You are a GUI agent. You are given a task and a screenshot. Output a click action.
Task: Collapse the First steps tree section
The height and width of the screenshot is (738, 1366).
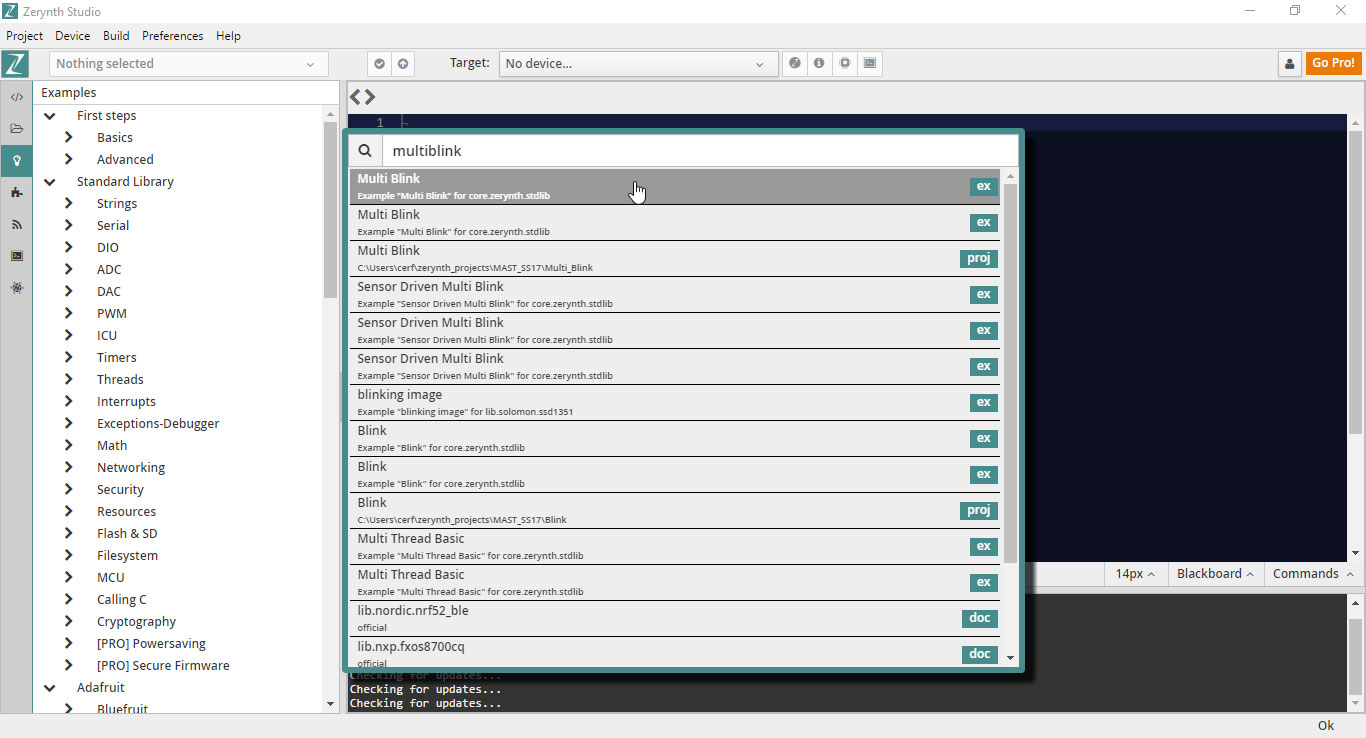[x=49, y=116]
